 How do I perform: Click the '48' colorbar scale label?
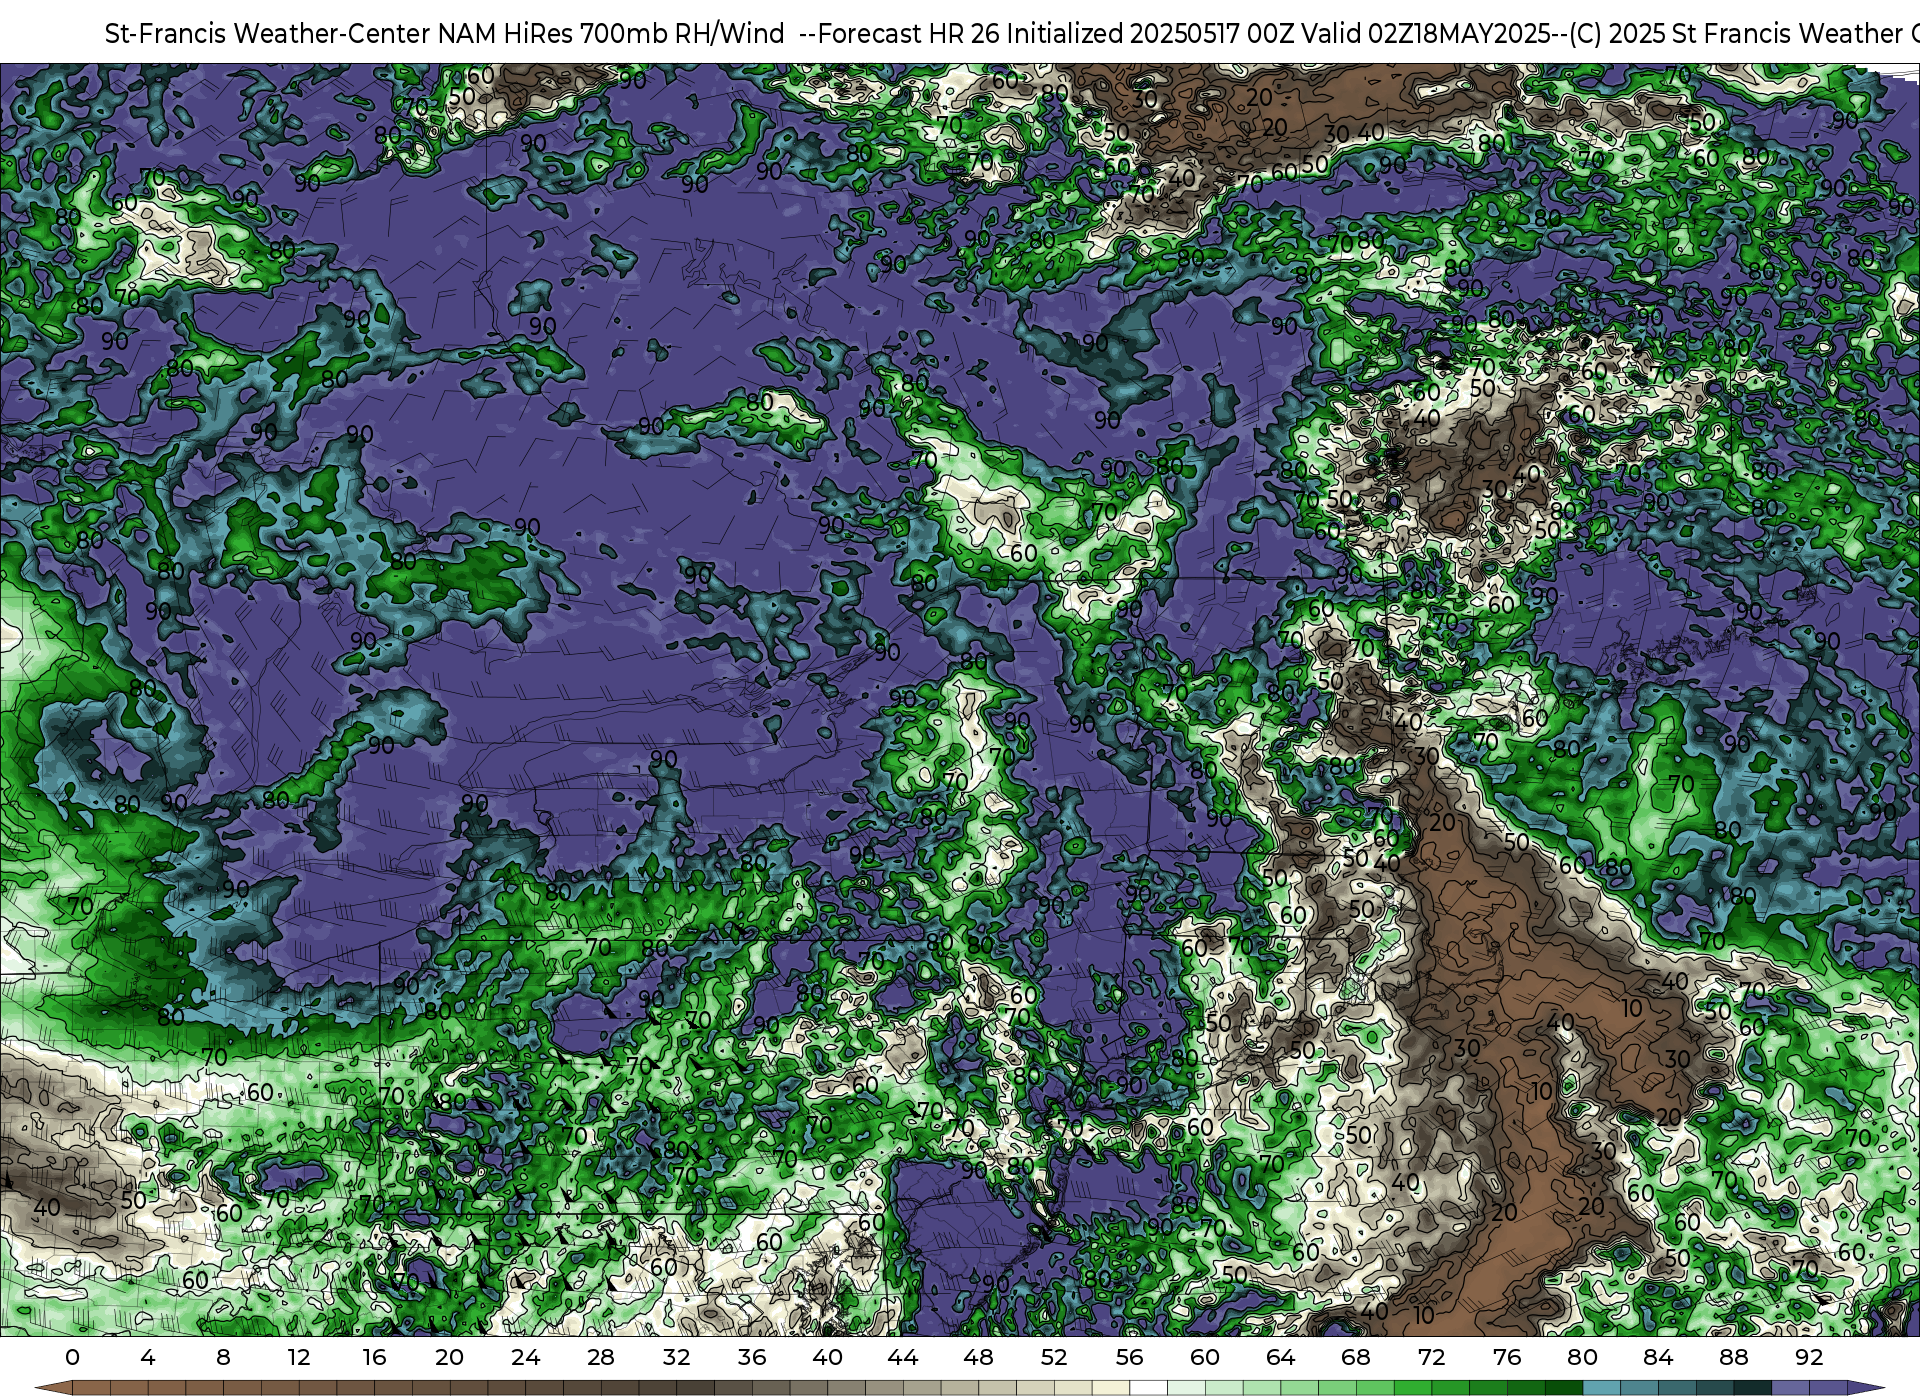coord(978,1357)
